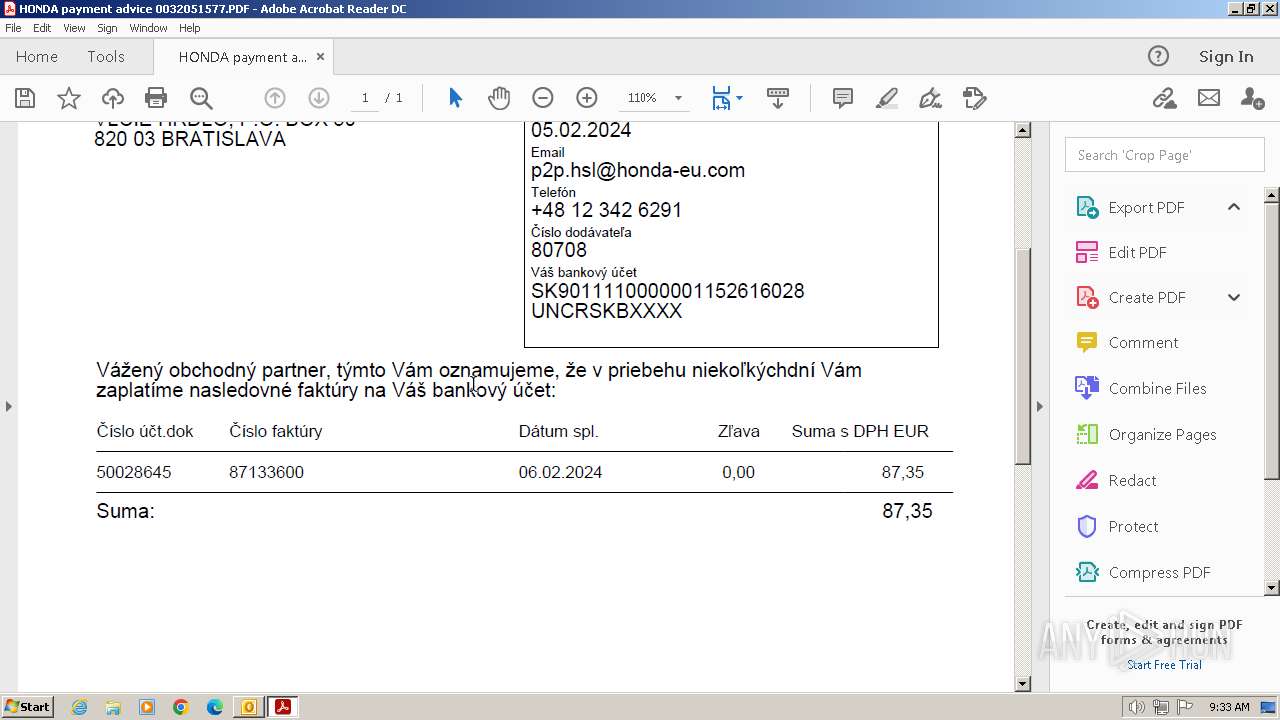
Task: Open Google Chrome from the taskbar
Action: click(180, 707)
